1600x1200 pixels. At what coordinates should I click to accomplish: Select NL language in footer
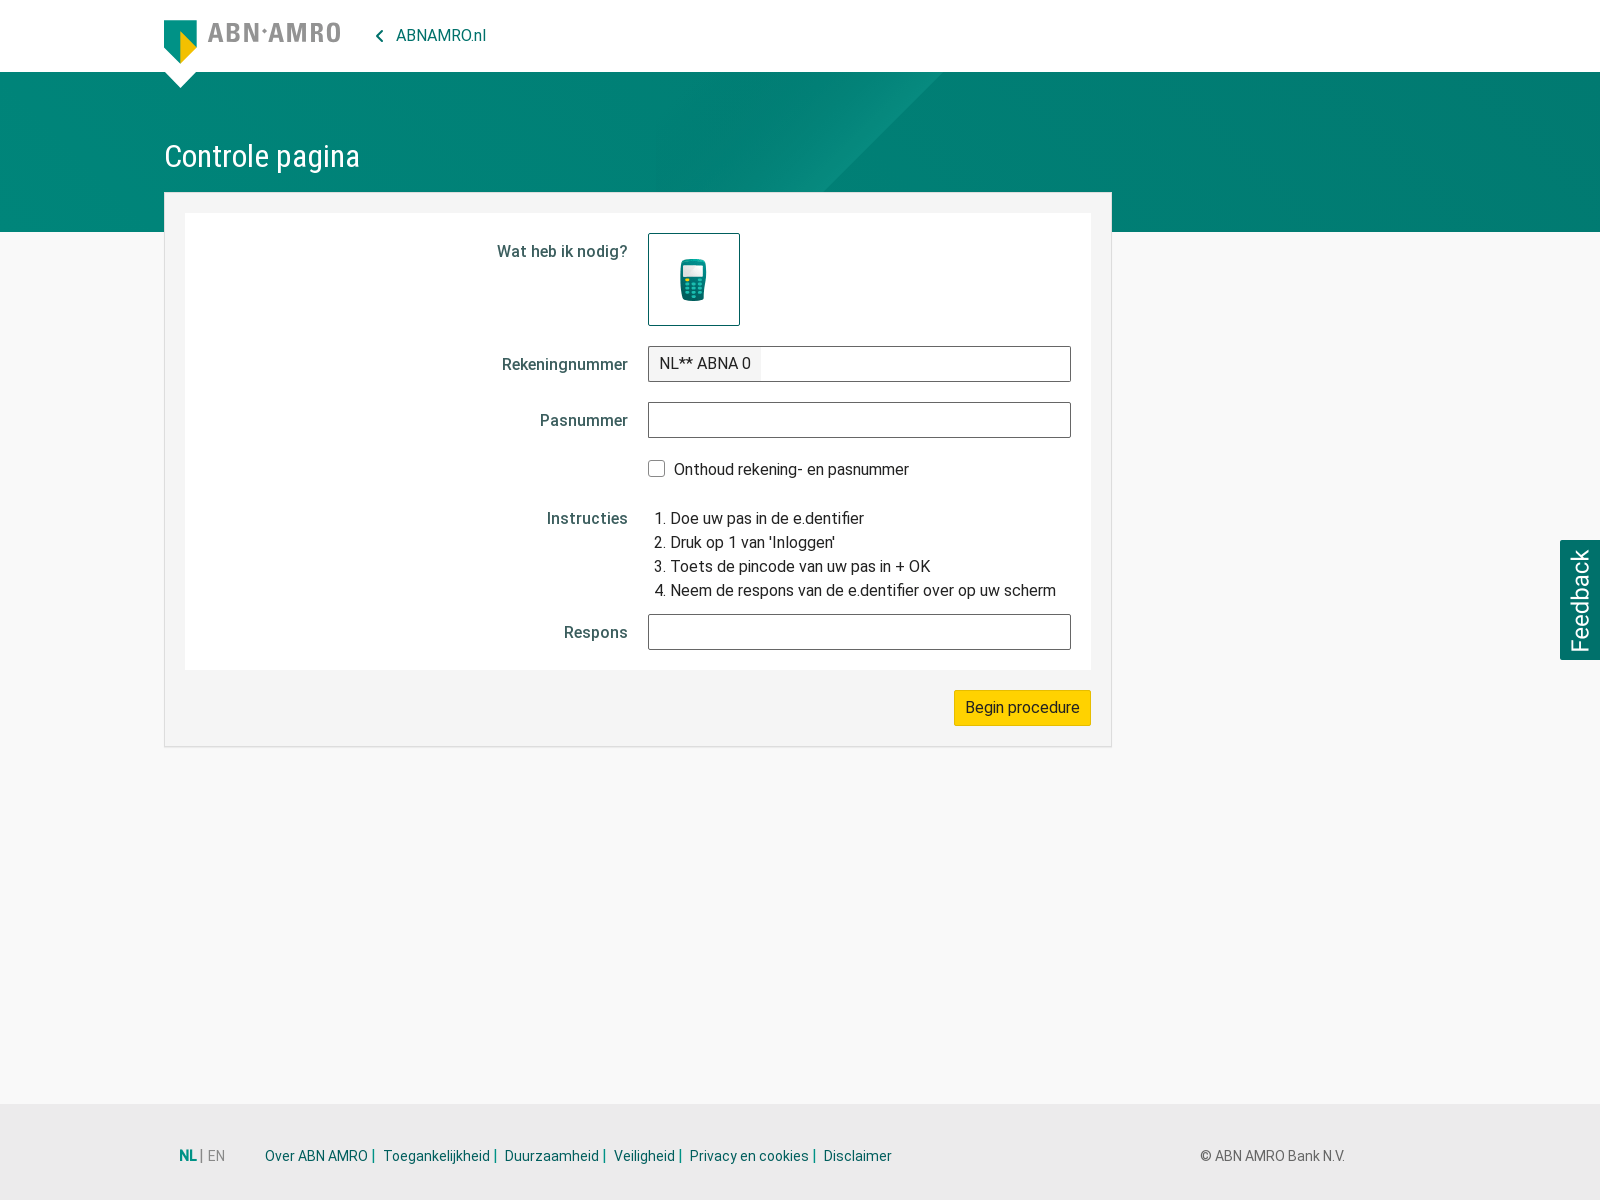[x=188, y=1156]
